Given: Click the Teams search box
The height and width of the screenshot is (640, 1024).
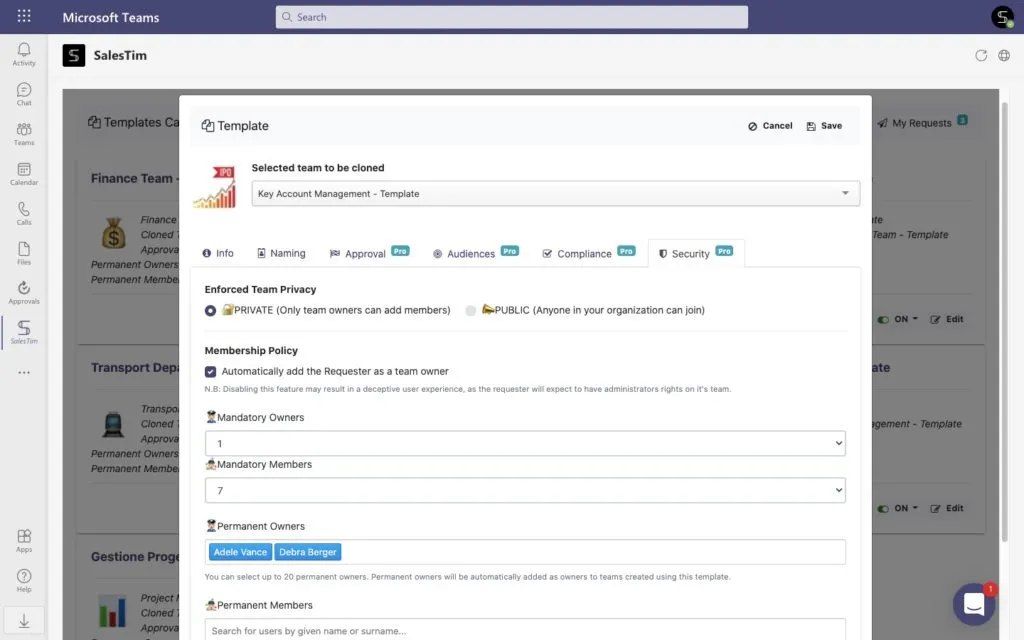Looking at the screenshot, I should coord(511,17).
